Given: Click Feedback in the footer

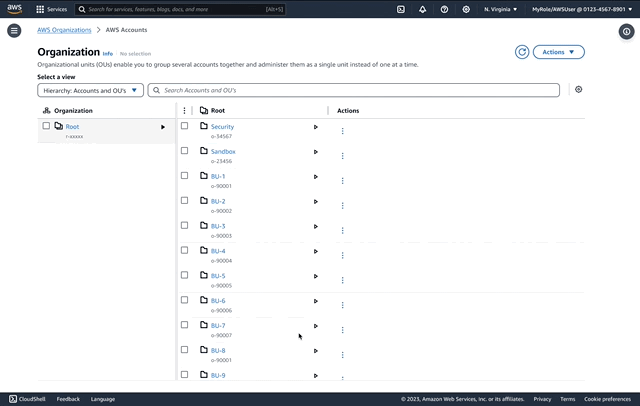Looking at the screenshot, I should (68, 399).
